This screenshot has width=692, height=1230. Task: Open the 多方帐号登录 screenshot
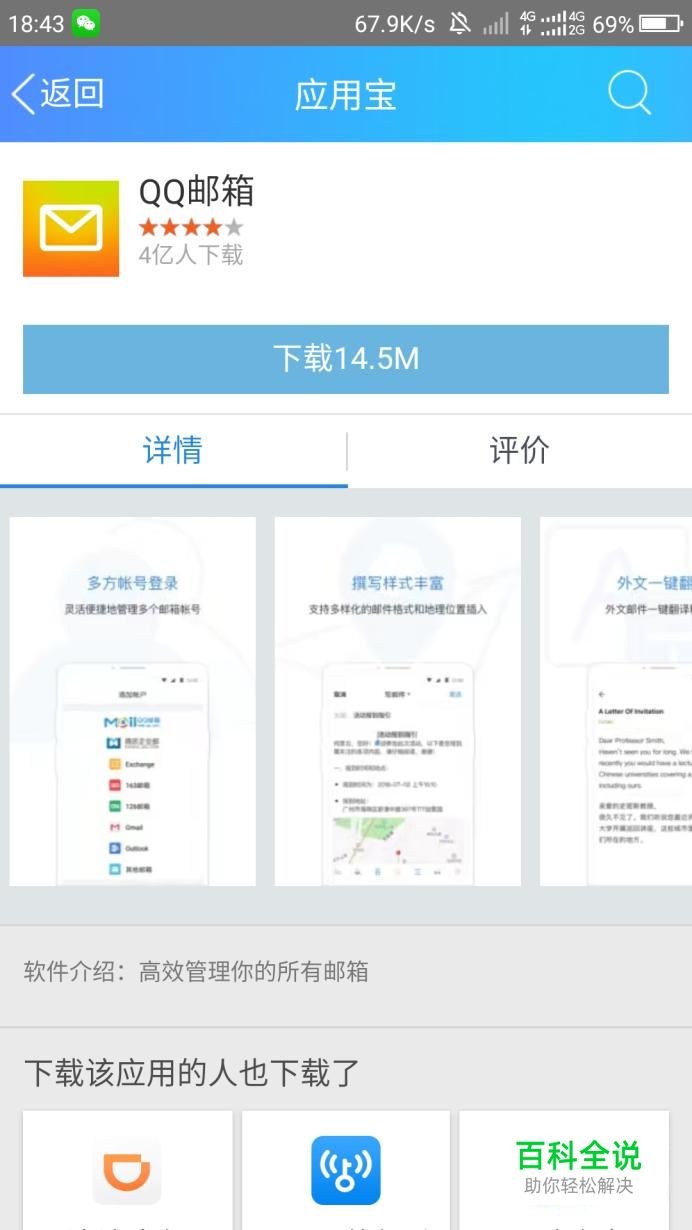click(132, 701)
